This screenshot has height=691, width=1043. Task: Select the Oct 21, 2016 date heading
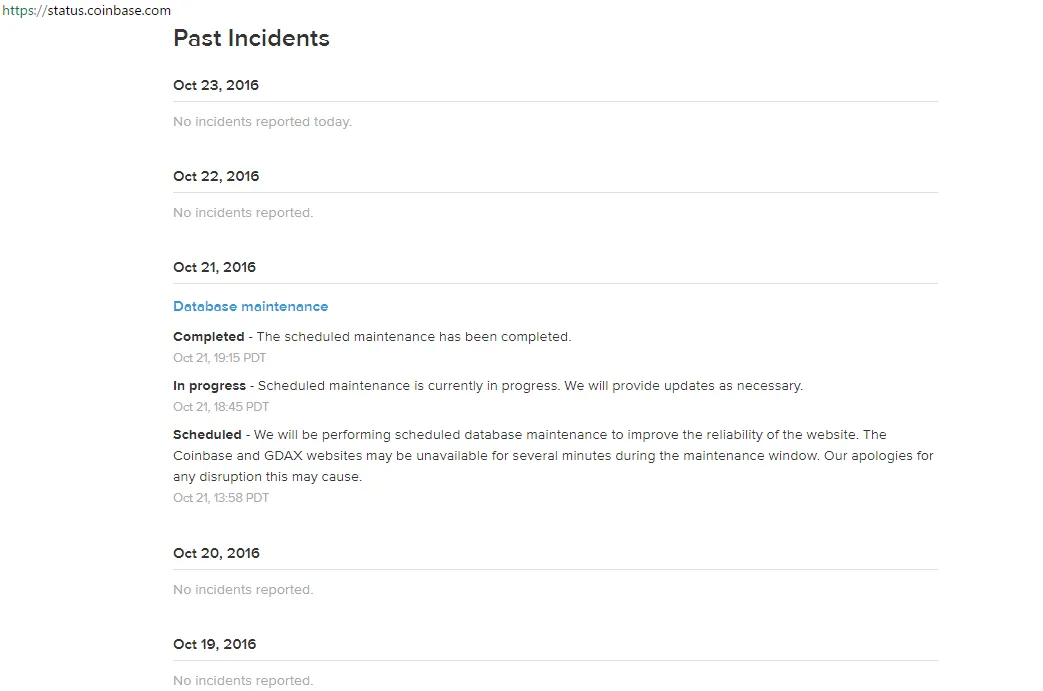214,267
